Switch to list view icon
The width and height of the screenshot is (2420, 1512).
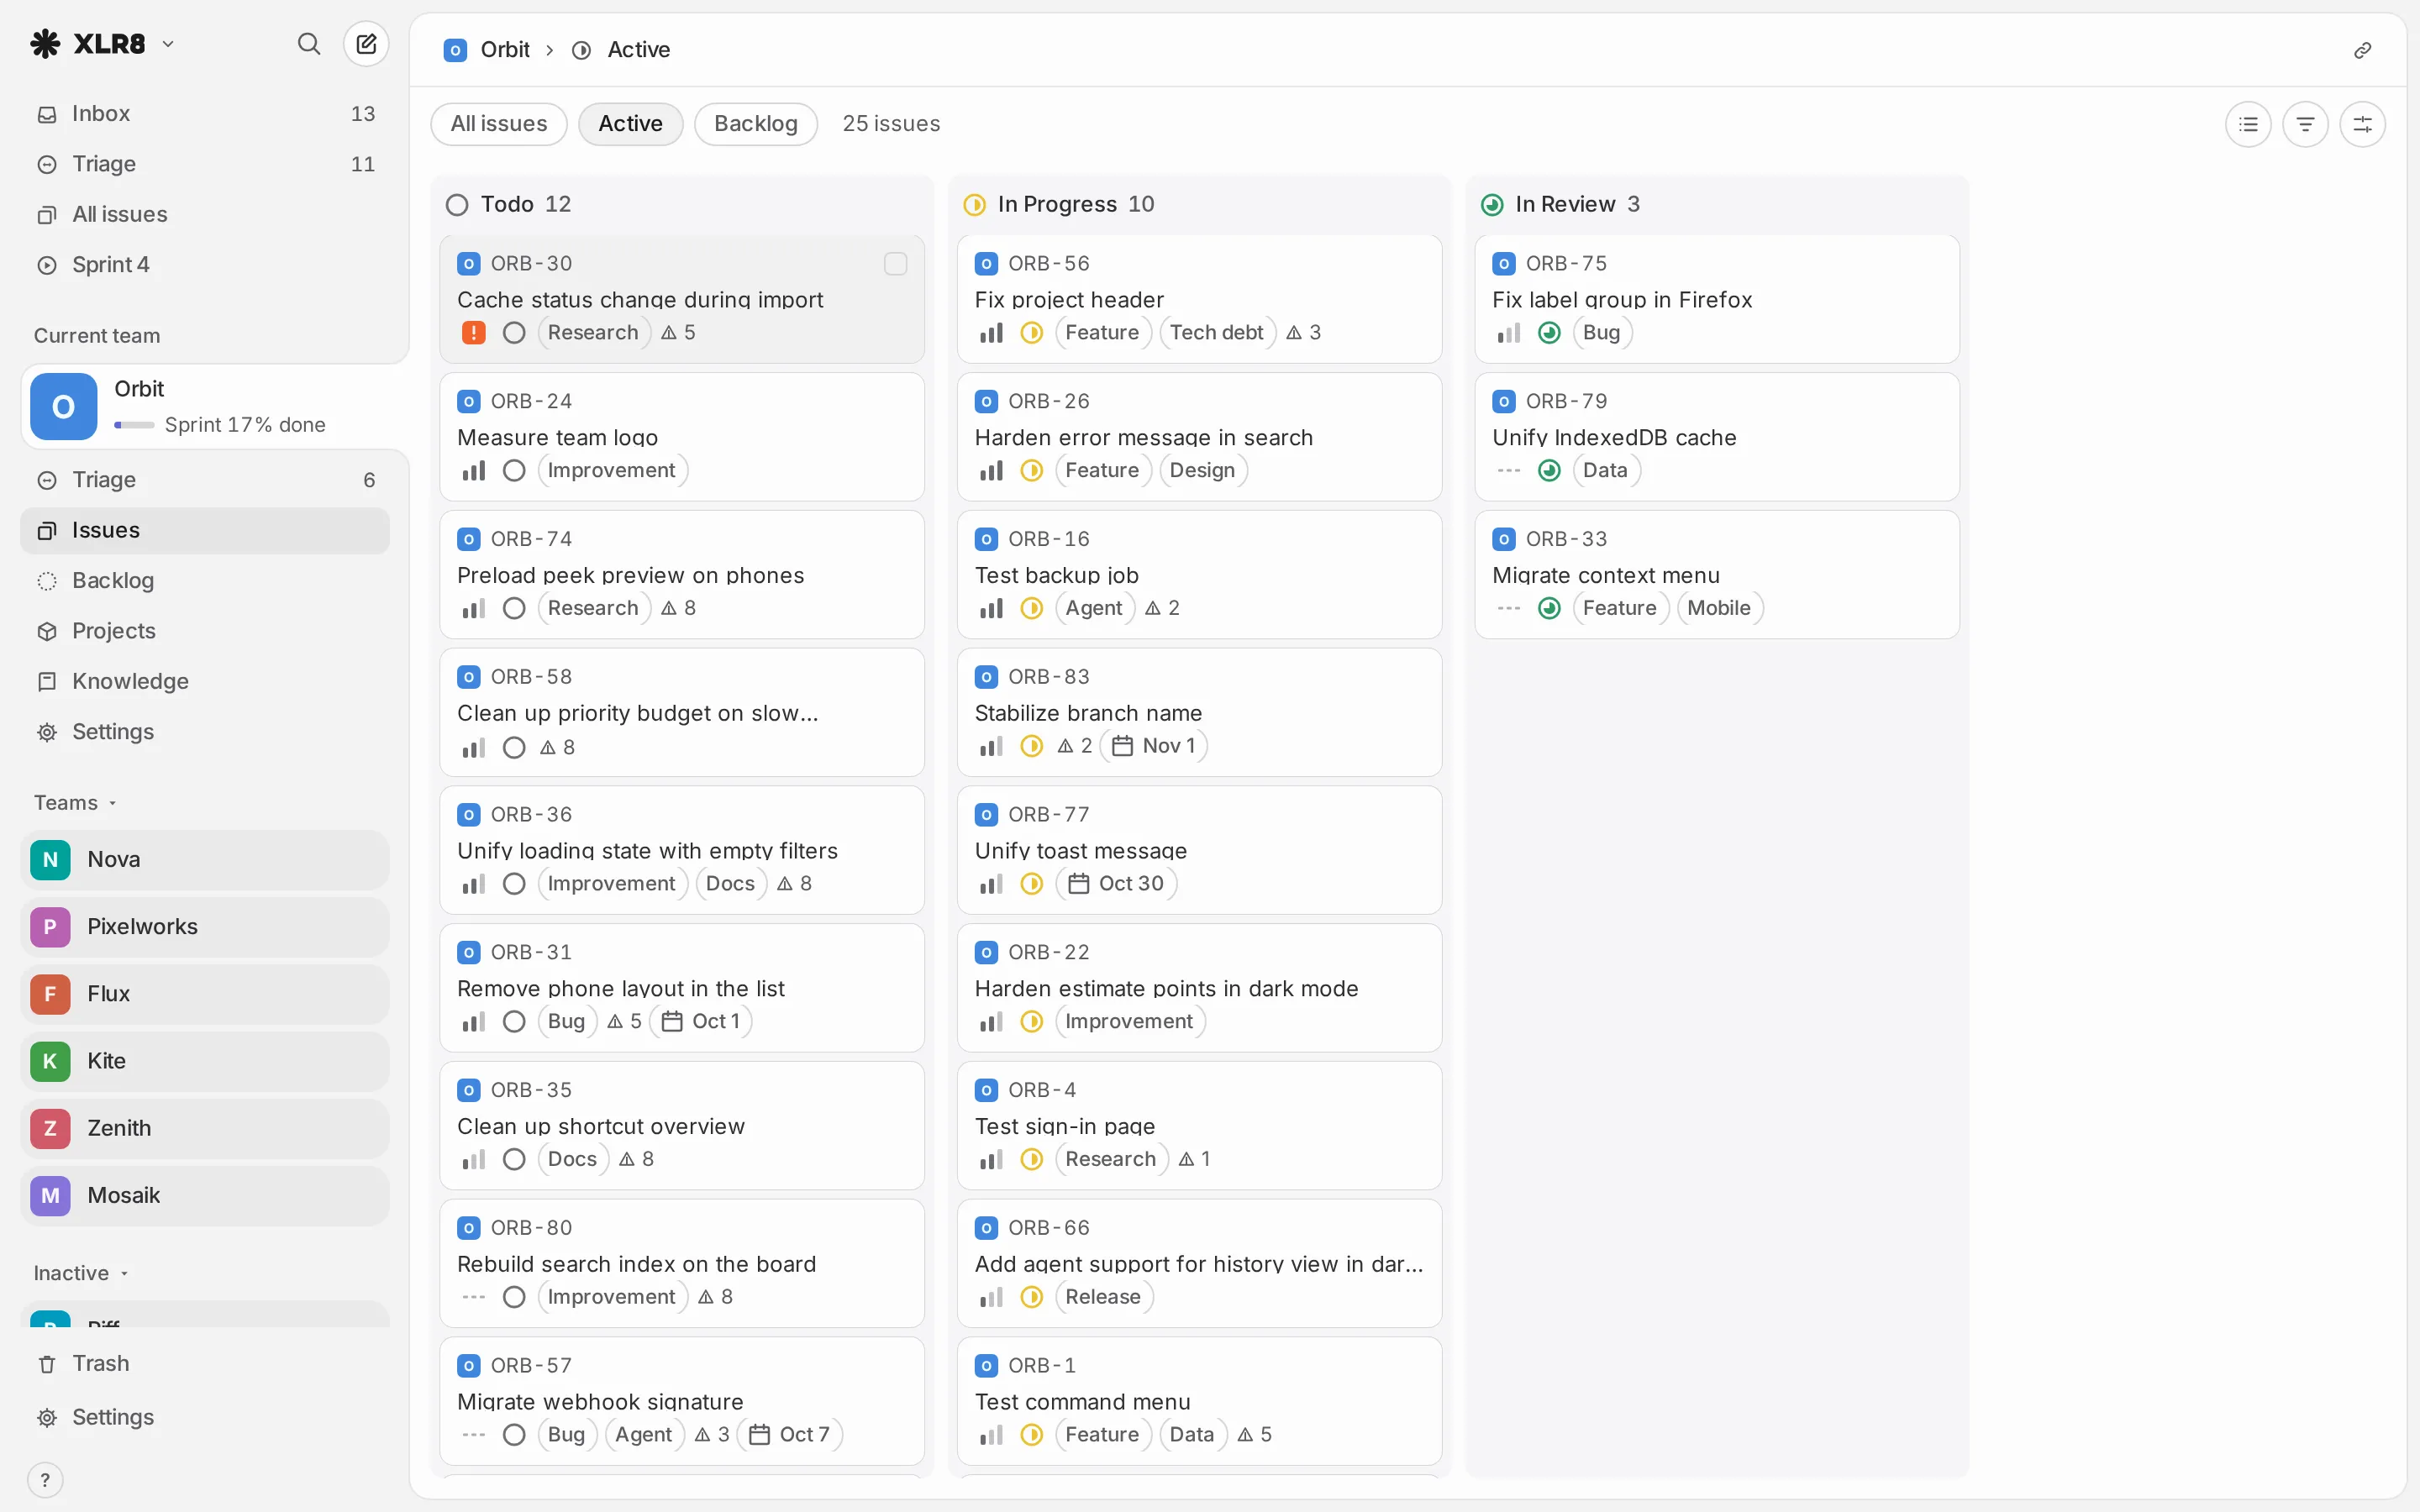pos(2248,124)
